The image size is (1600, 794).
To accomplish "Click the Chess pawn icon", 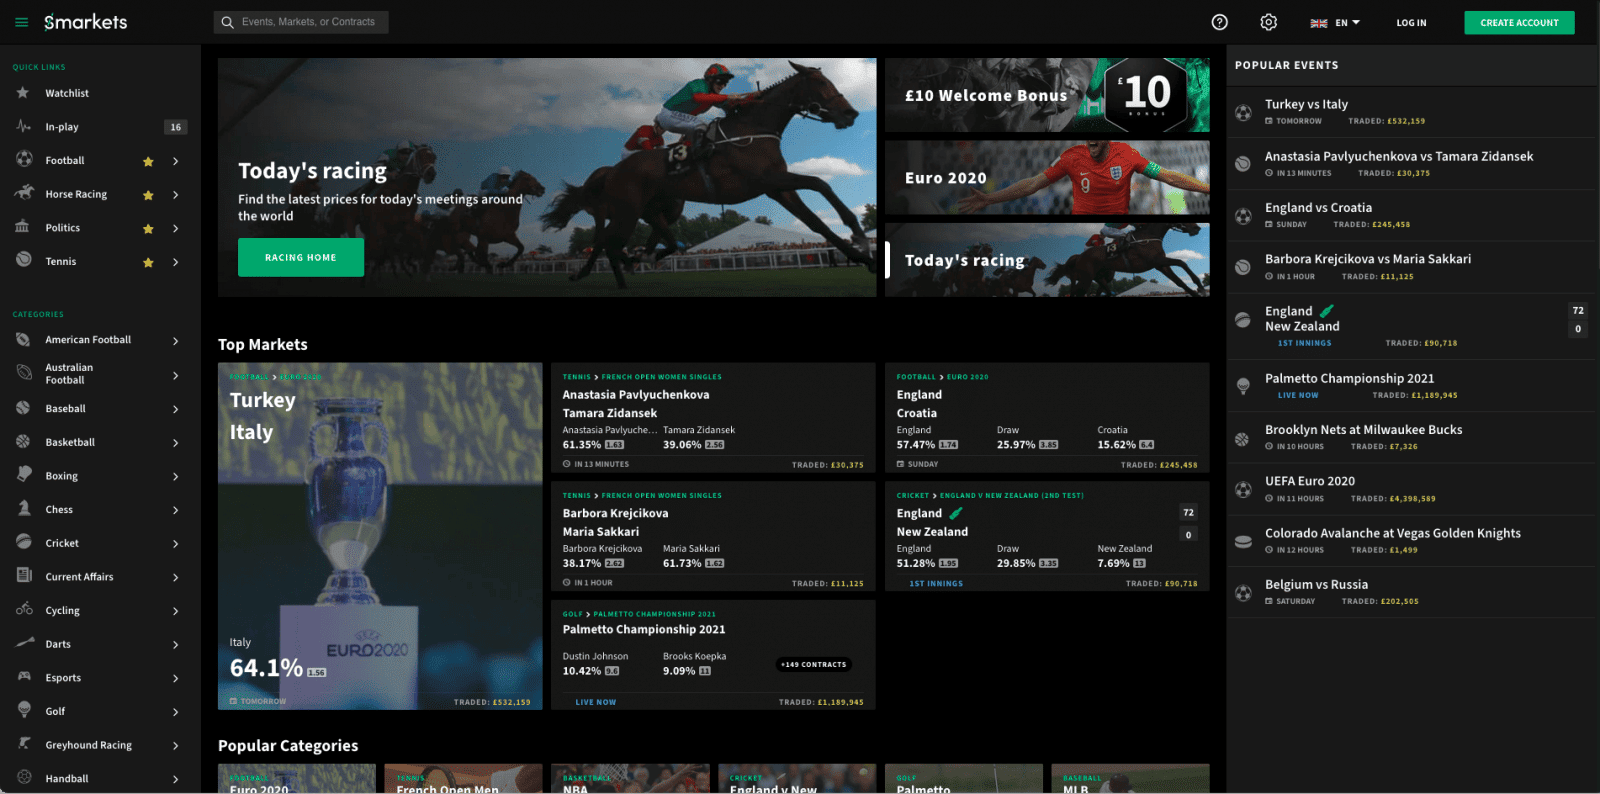I will [24, 508].
